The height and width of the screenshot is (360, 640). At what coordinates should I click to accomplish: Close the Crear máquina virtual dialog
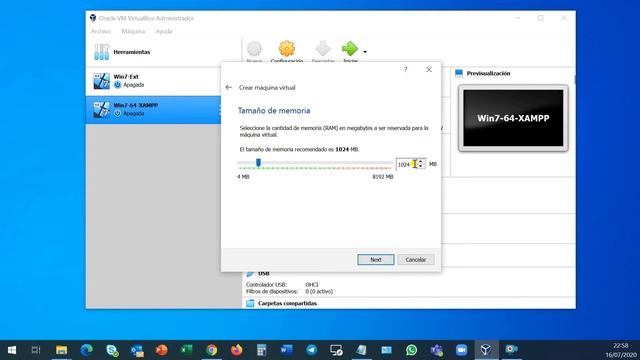(x=429, y=69)
